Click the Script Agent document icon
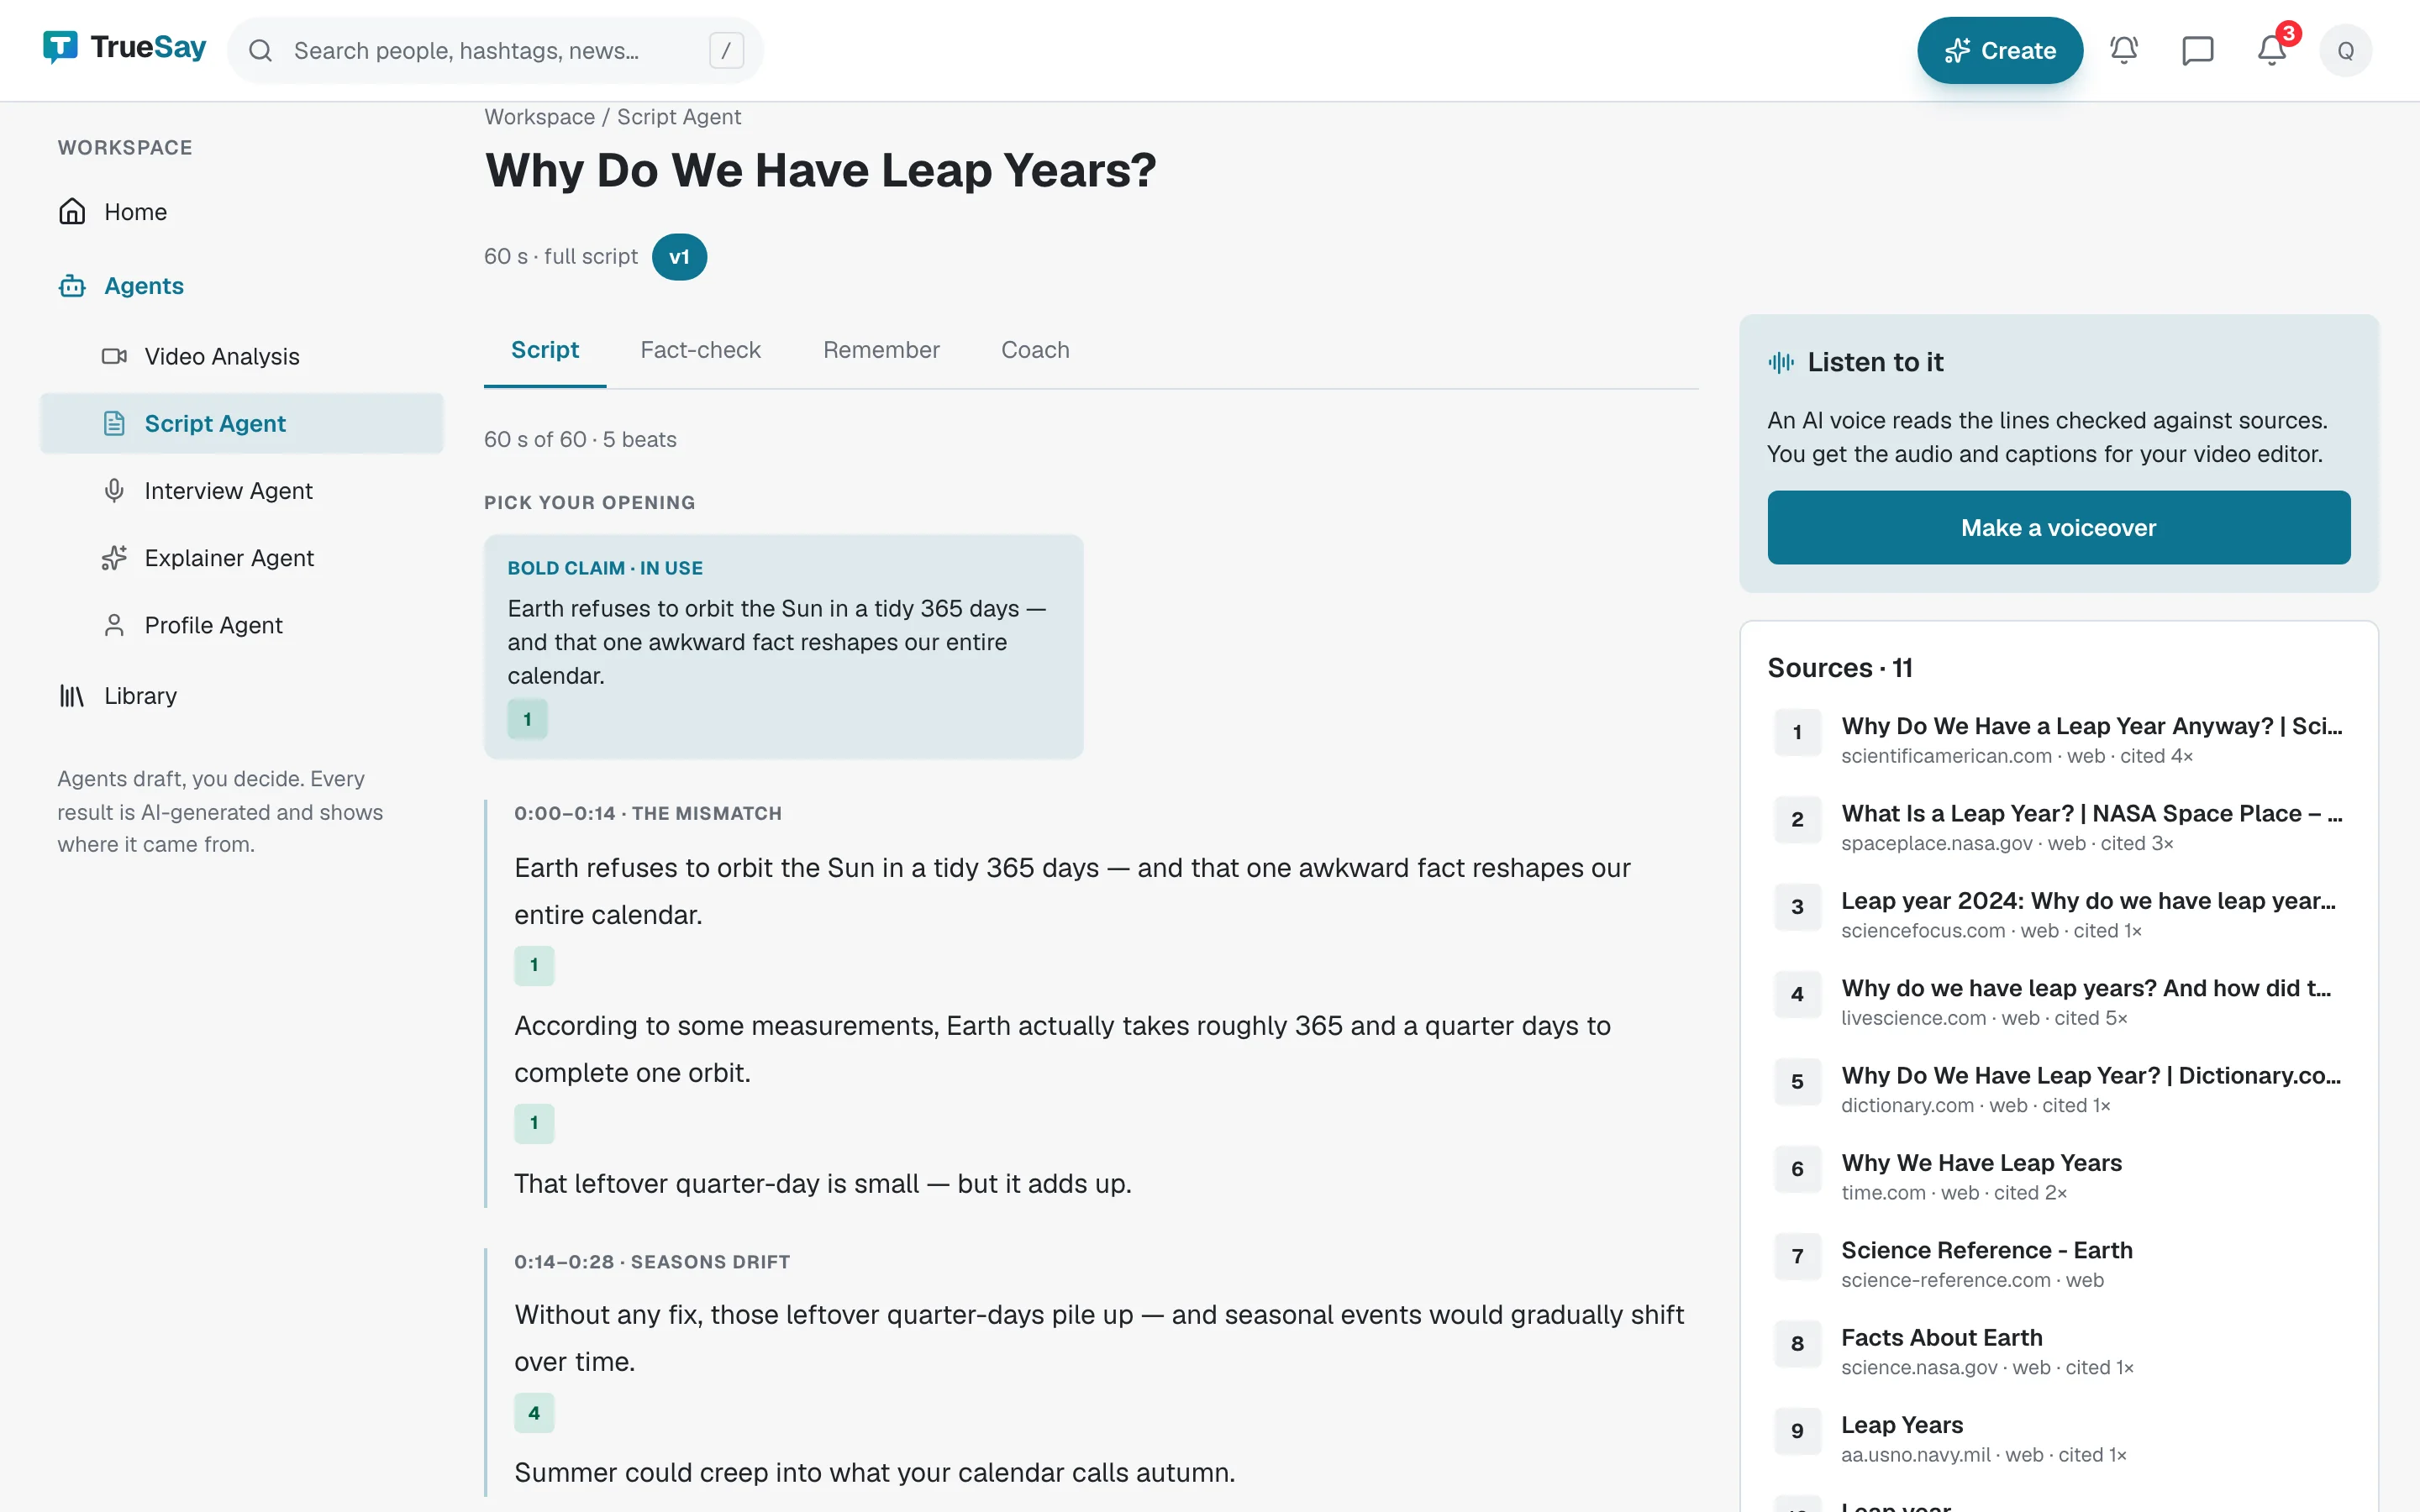 tap(114, 424)
